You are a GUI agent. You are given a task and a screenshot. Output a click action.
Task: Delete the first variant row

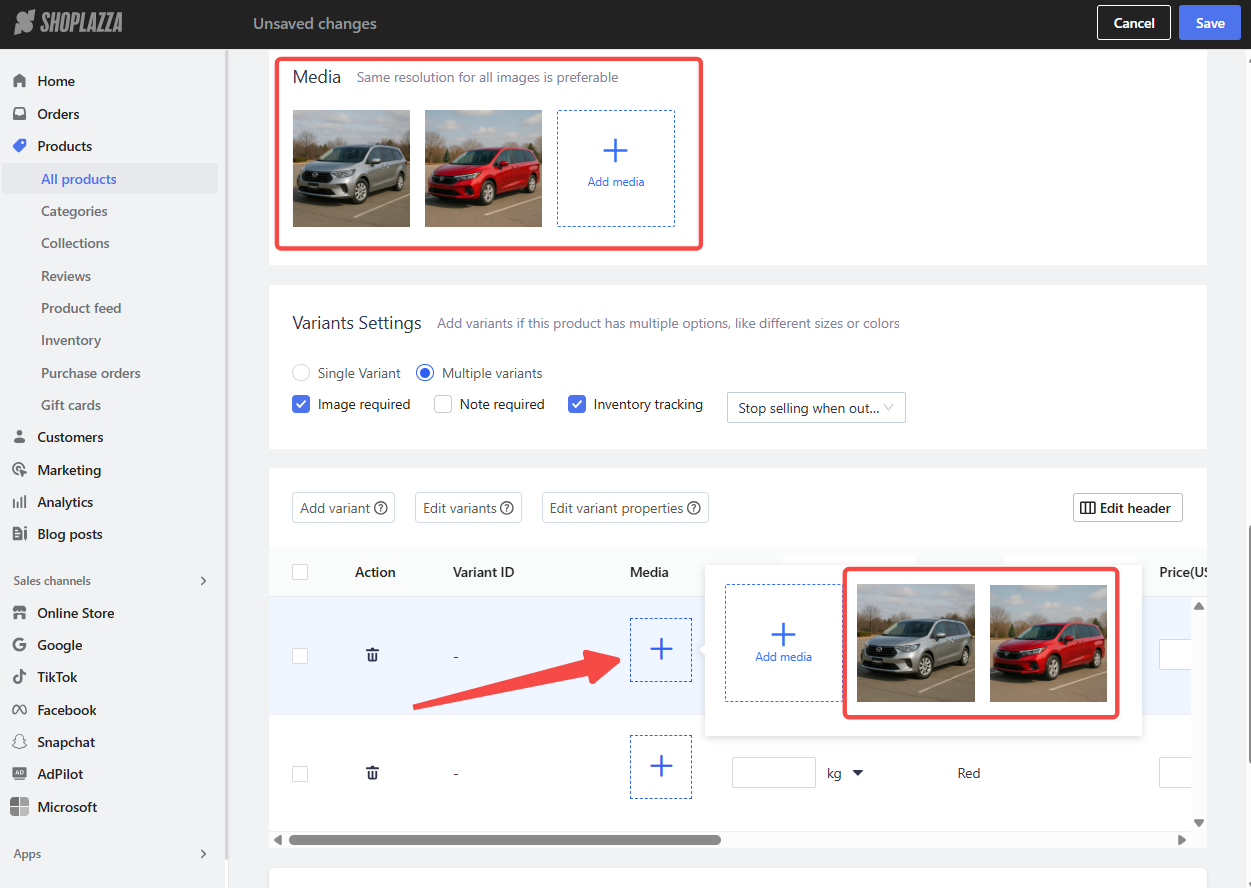[x=372, y=655]
